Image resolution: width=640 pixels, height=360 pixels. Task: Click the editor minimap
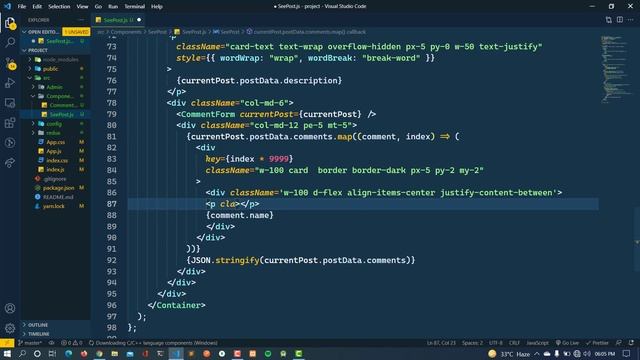pos(616,69)
